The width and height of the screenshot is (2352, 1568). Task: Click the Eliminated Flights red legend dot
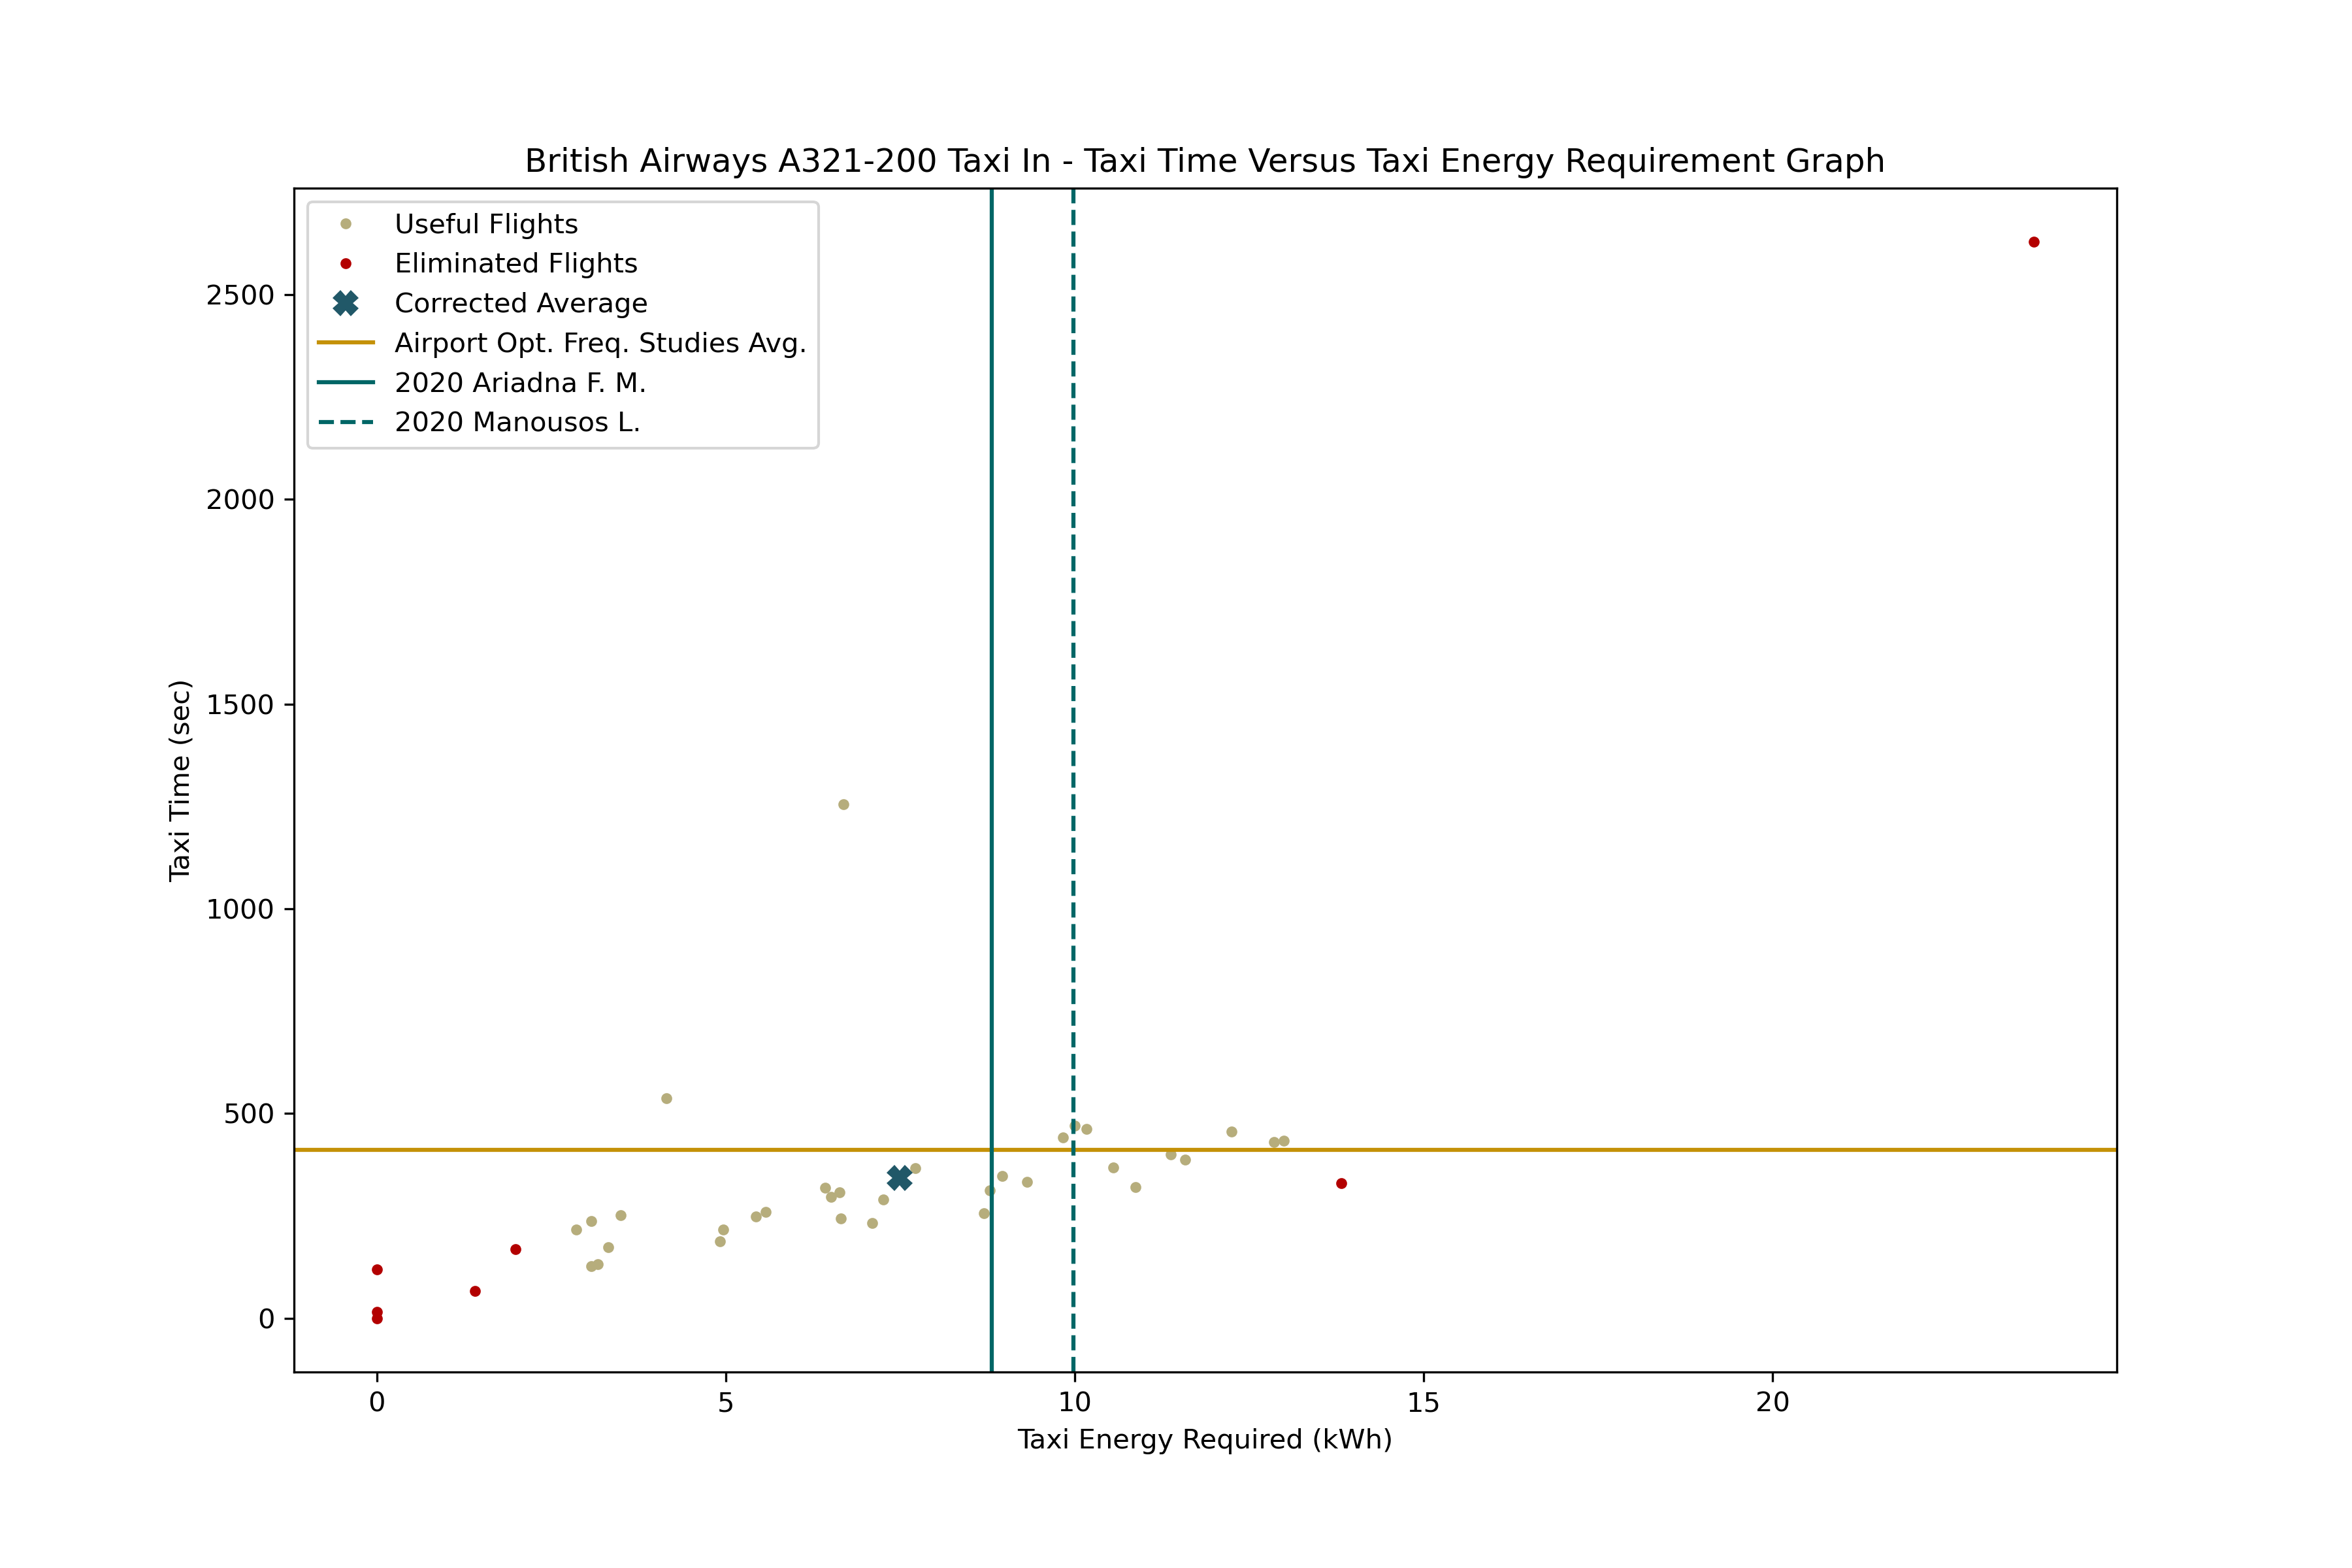(346, 264)
